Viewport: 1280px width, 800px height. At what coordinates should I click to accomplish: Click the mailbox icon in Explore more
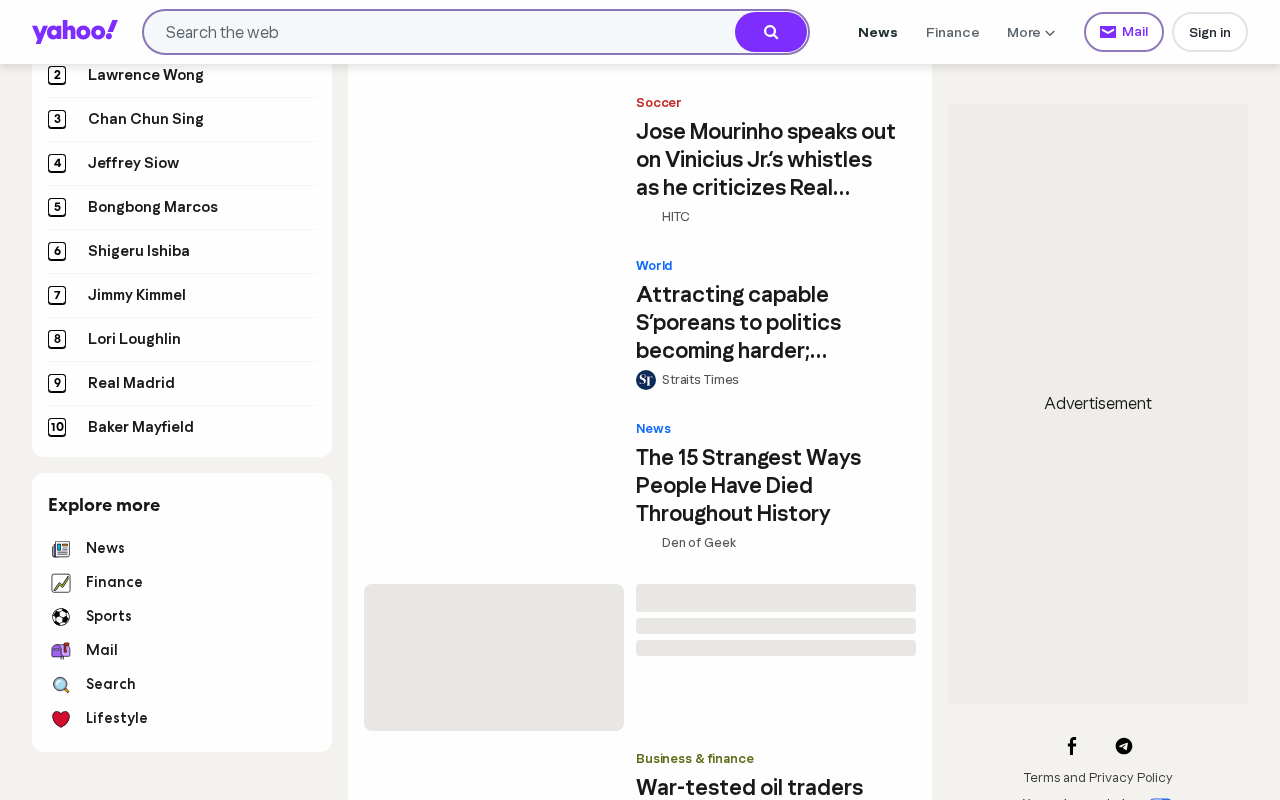coord(61,651)
